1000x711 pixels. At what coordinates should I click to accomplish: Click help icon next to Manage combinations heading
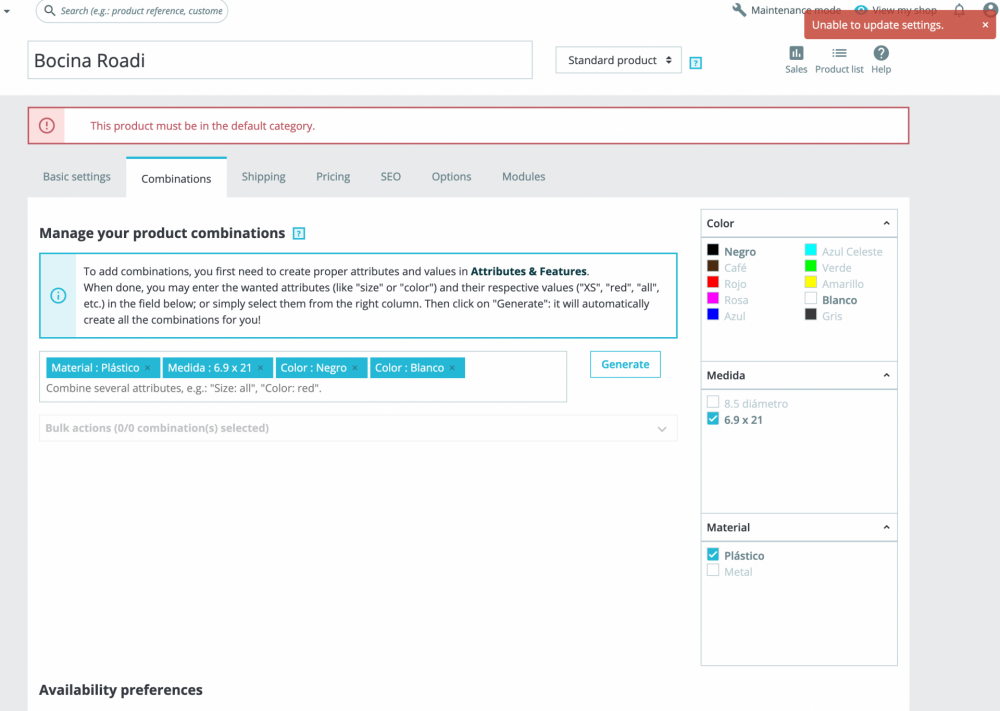point(298,233)
